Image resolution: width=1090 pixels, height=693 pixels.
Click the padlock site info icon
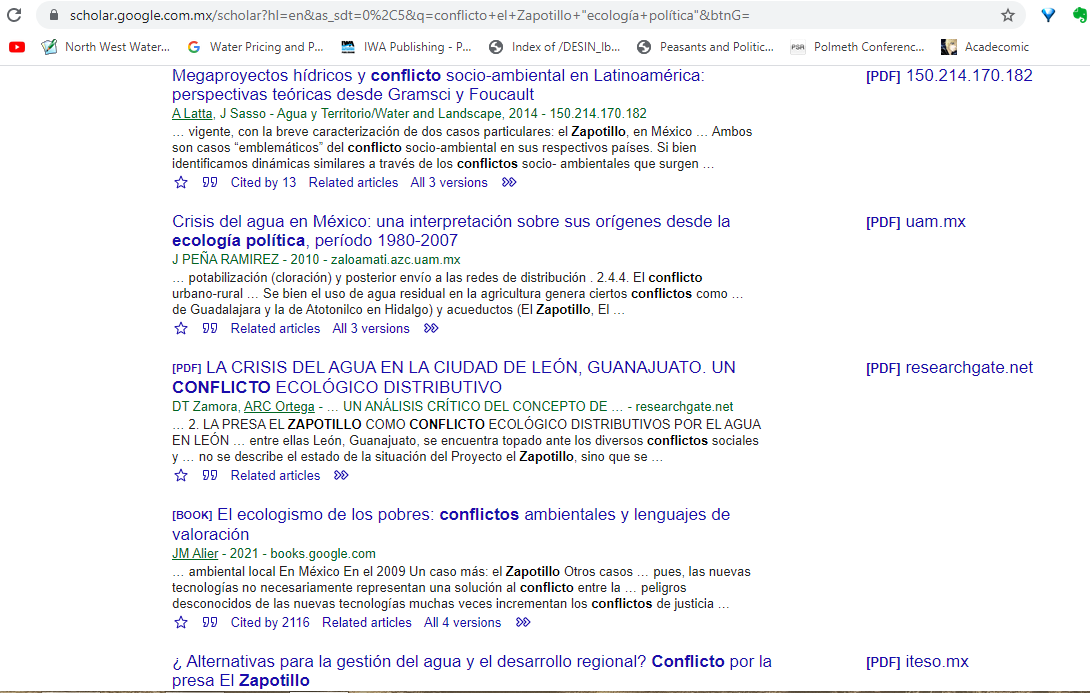pos(54,15)
